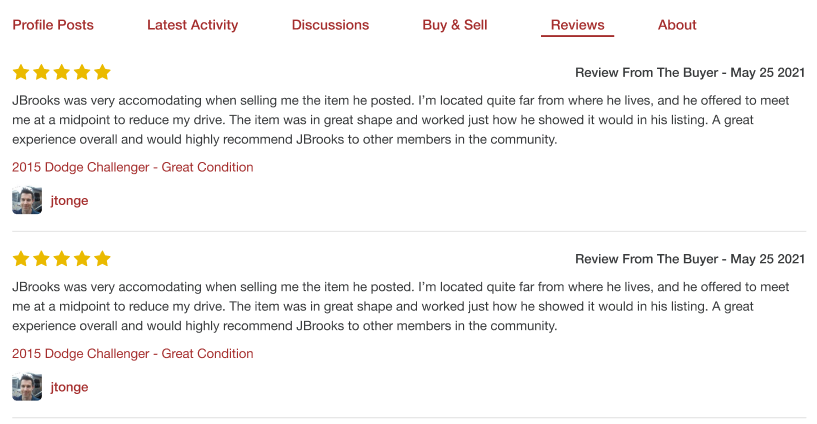817x424 pixels.
Task: Open the Profile Posts tab
Action: [x=53, y=25]
